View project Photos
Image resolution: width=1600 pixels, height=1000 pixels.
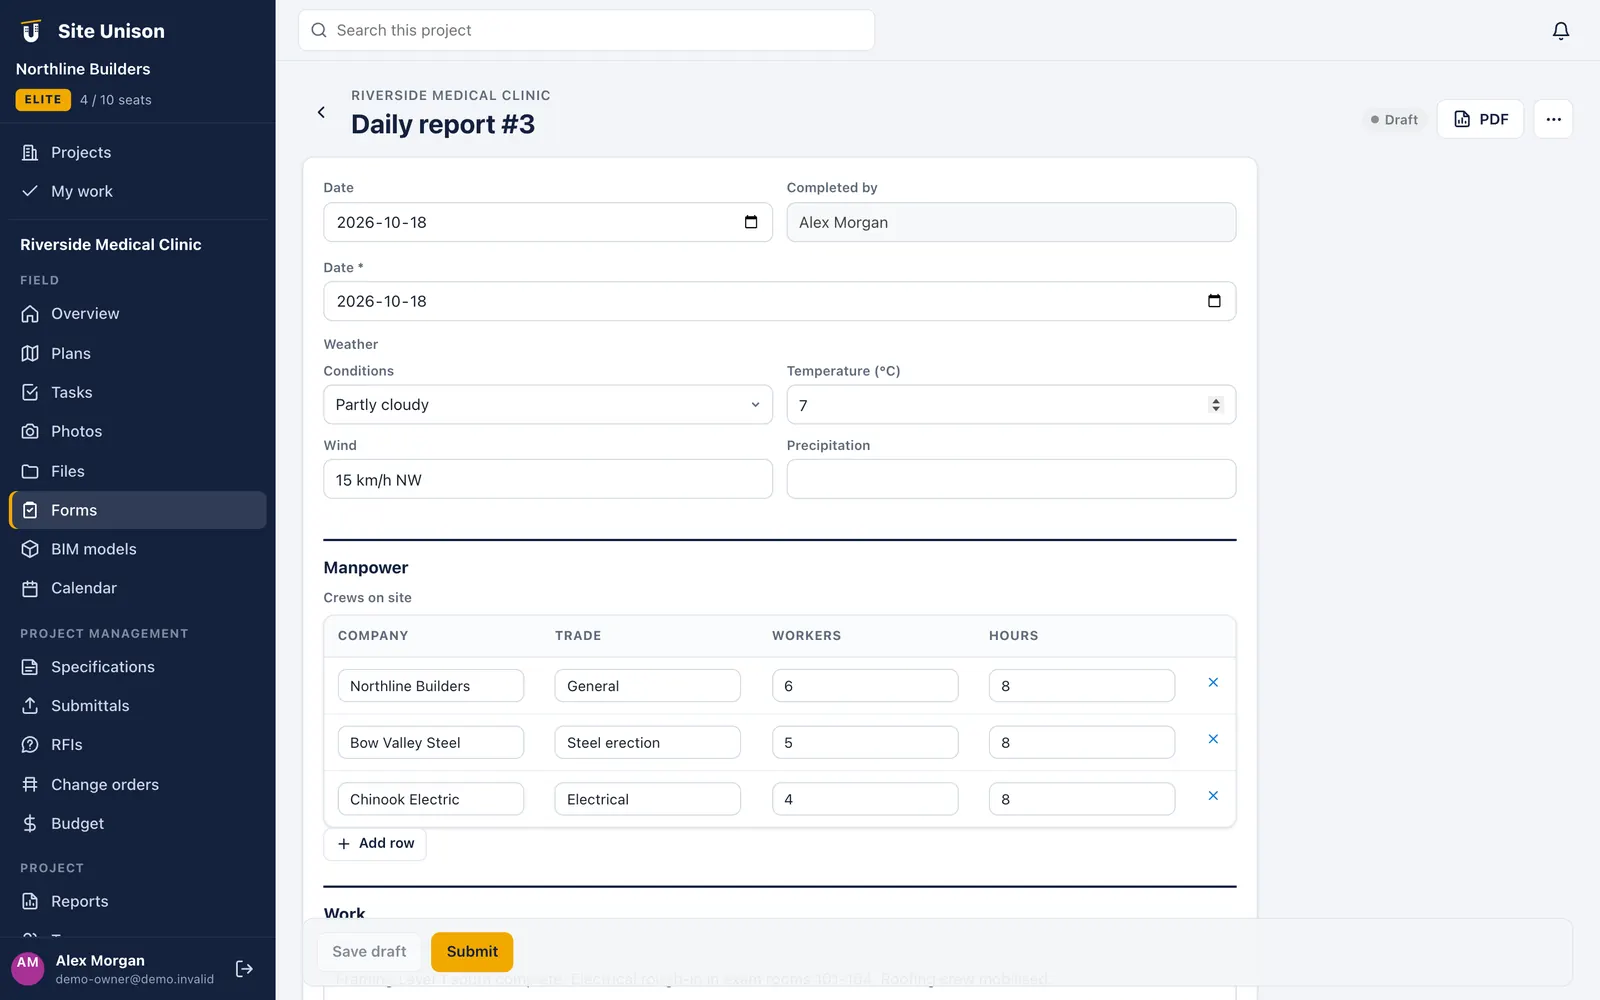click(x=137, y=431)
